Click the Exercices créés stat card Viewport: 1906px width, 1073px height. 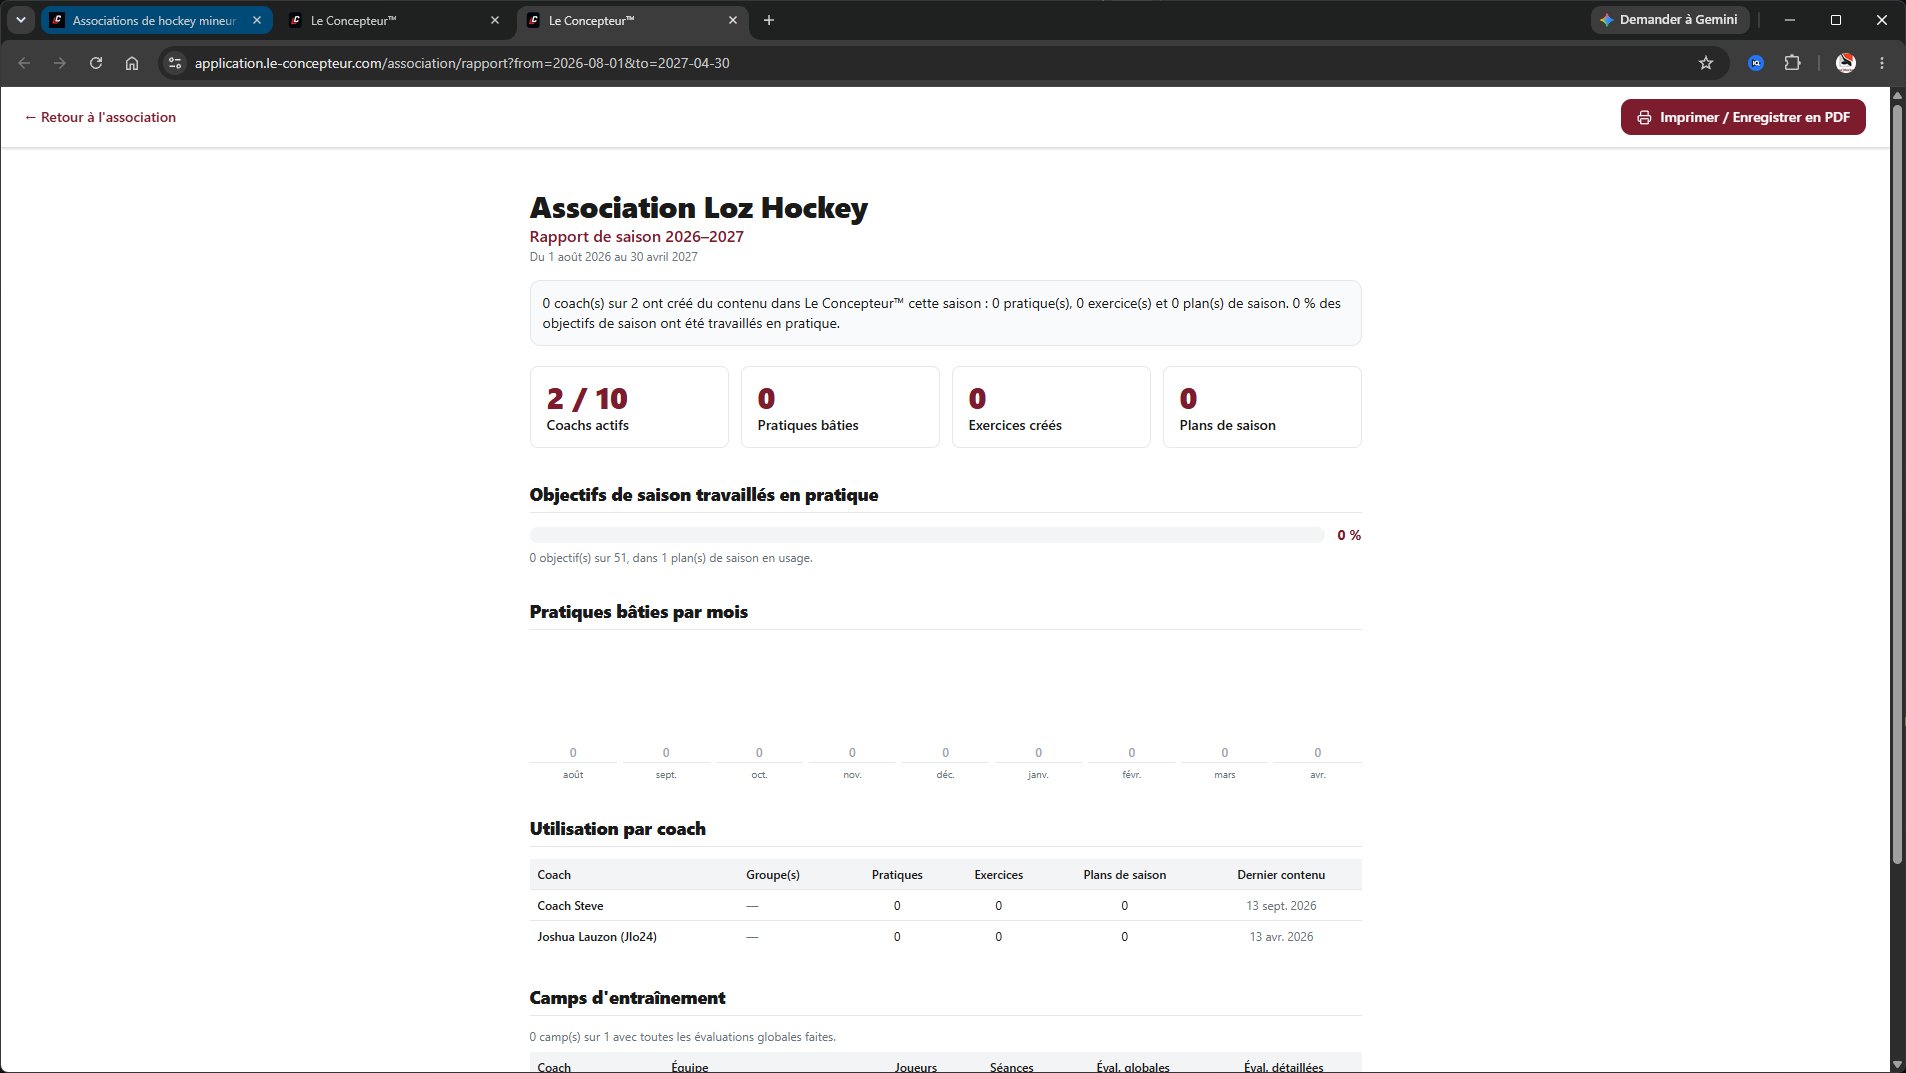tap(1051, 407)
